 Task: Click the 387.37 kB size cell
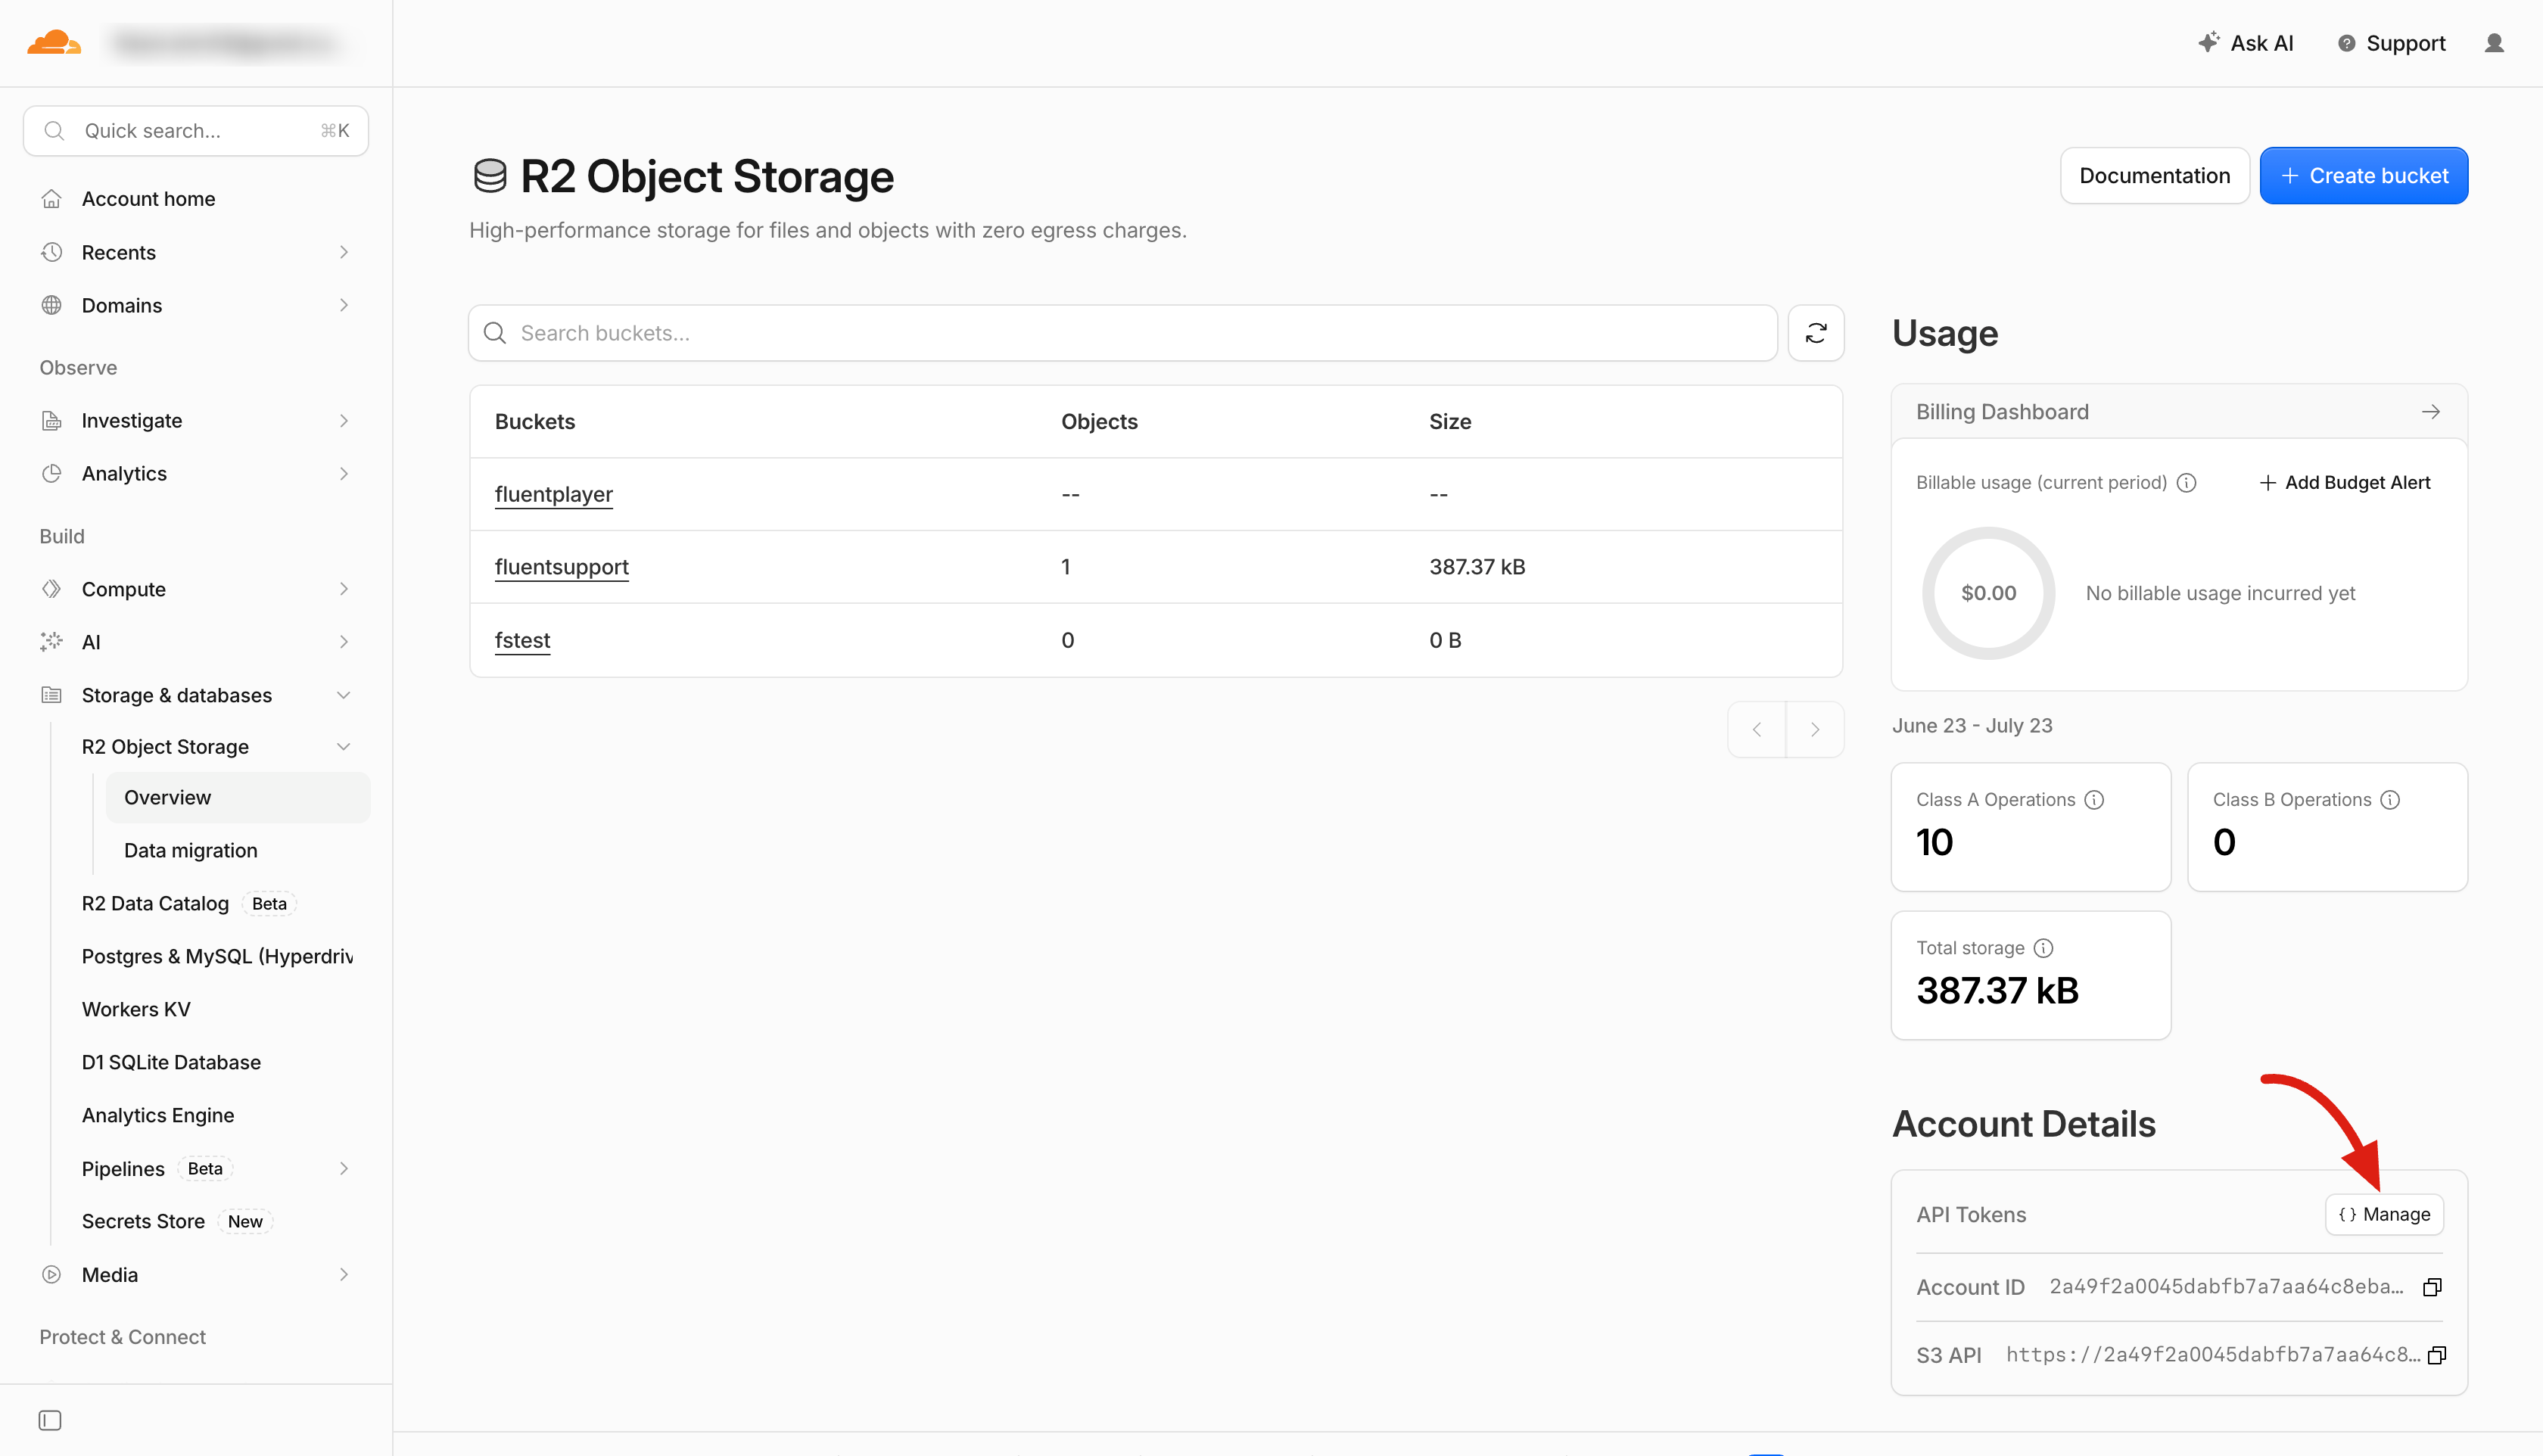pos(1477,567)
